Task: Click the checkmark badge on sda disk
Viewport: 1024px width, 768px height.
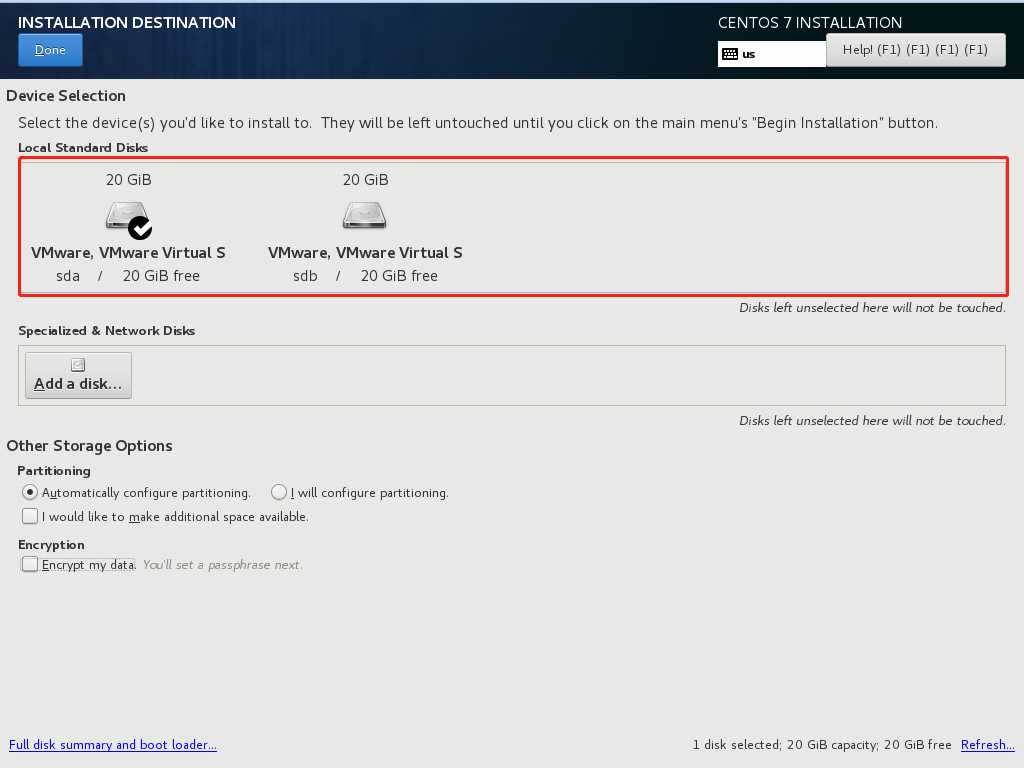Action: pyautogui.click(x=140, y=228)
